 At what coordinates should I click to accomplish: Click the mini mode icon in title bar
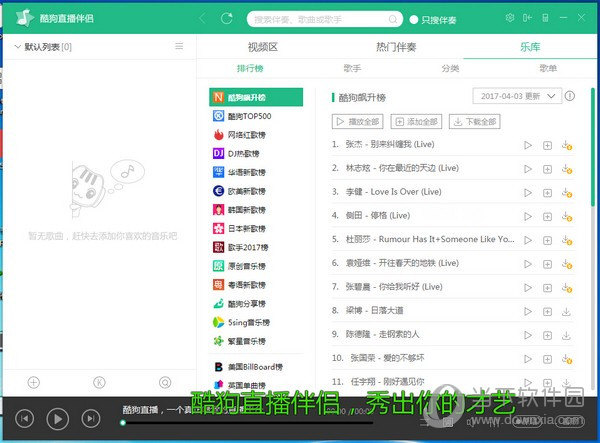point(546,18)
